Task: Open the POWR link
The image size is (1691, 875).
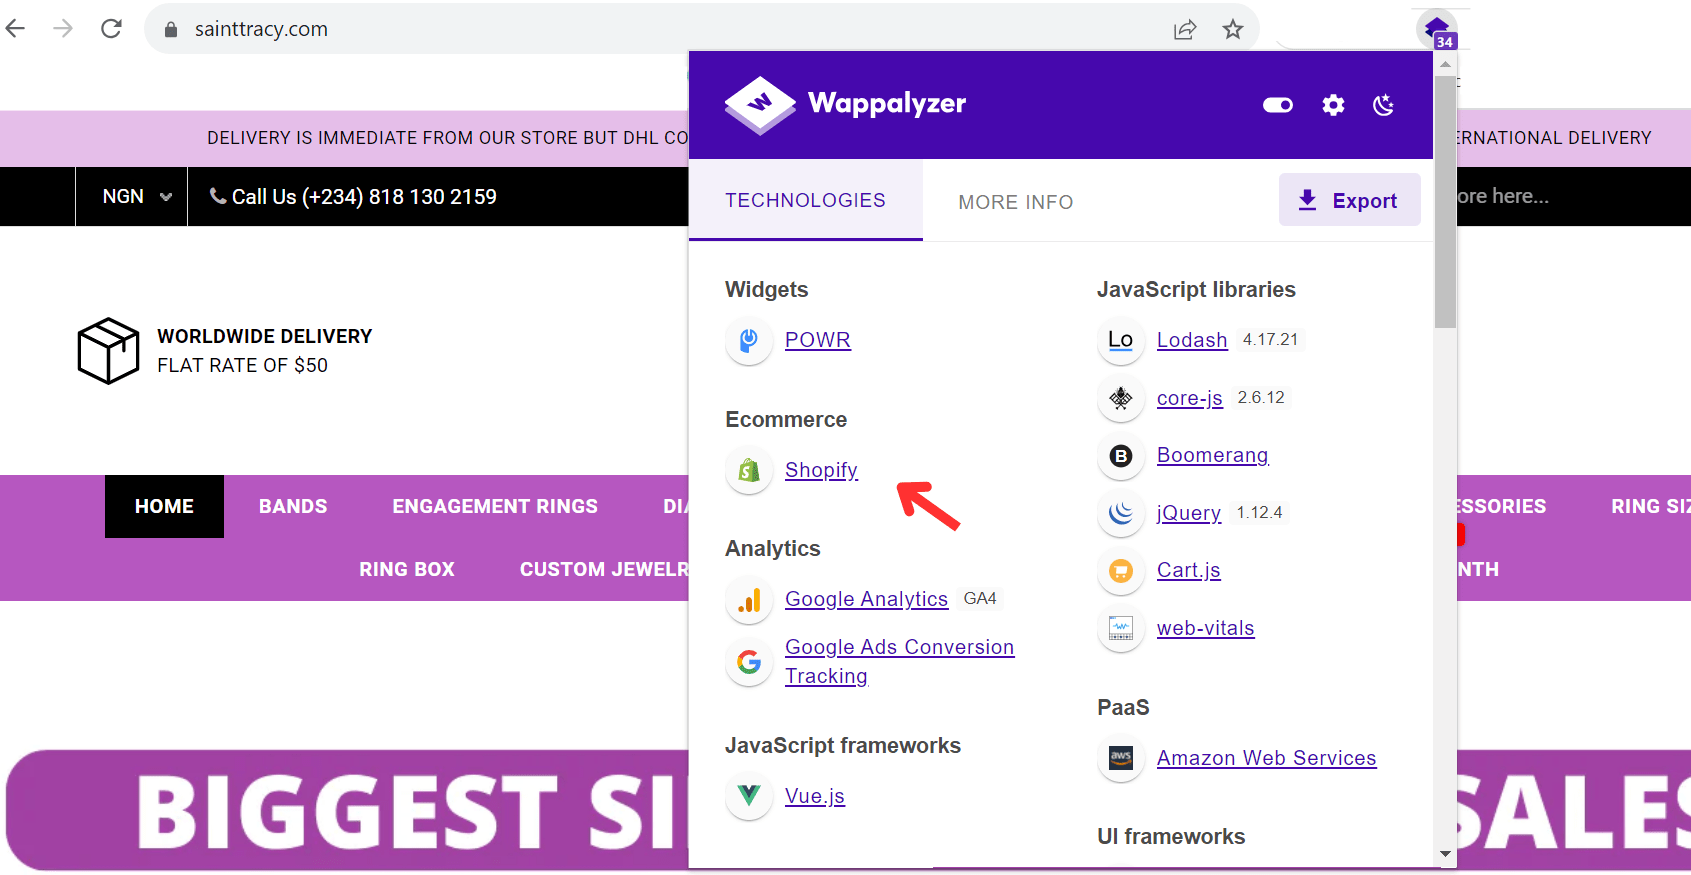Action: (x=818, y=340)
